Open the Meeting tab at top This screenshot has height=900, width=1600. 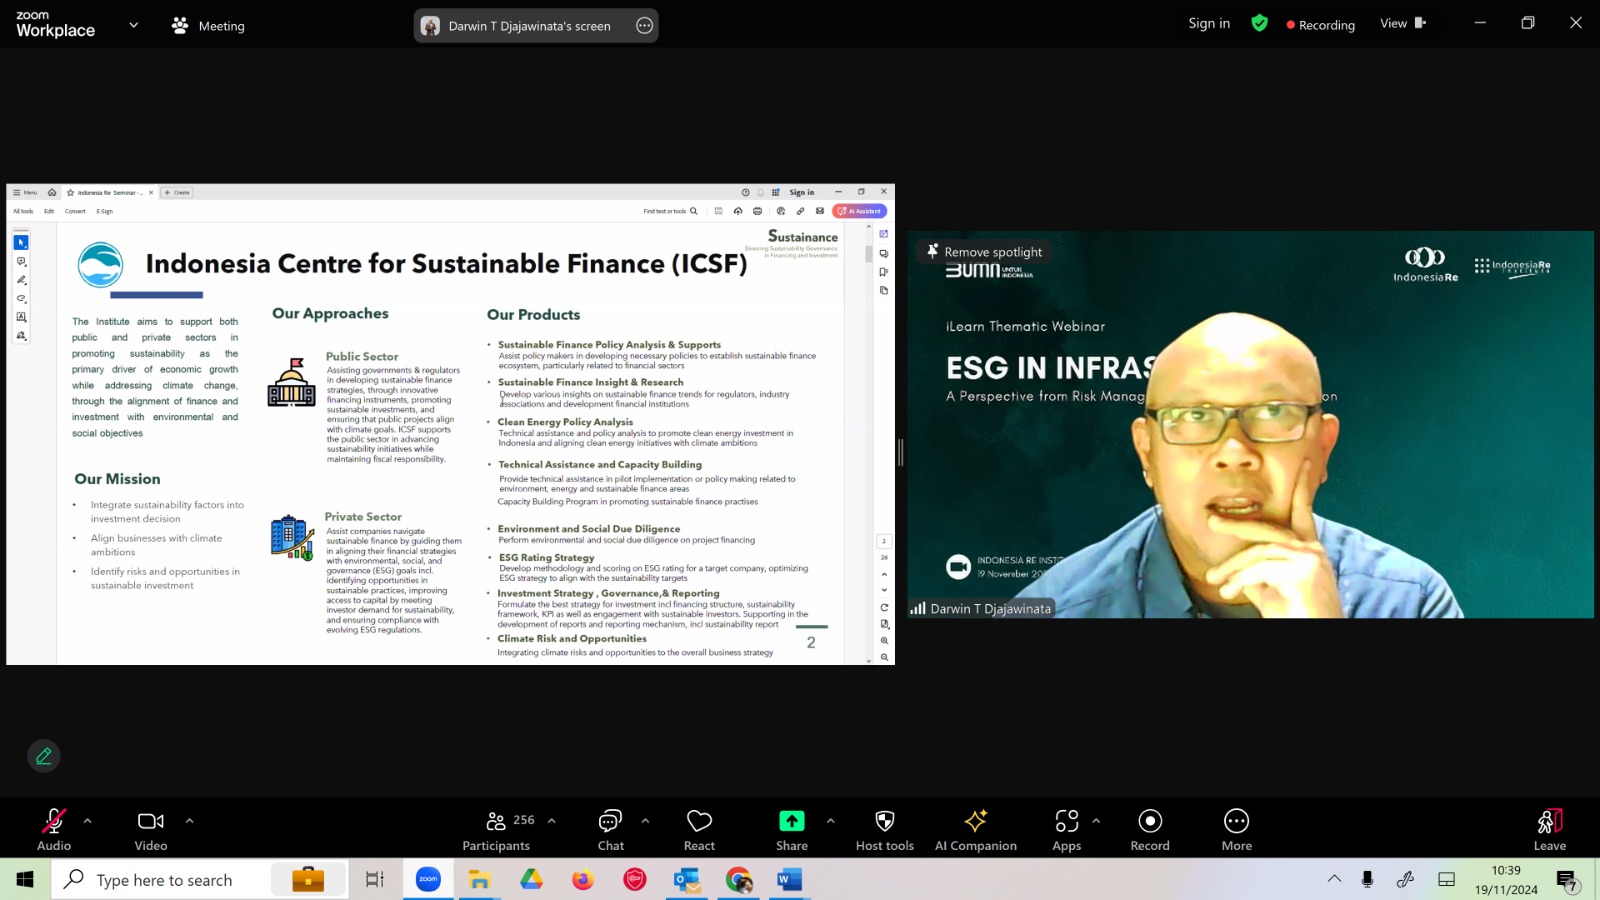pyautogui.click(x=209, y=26)
